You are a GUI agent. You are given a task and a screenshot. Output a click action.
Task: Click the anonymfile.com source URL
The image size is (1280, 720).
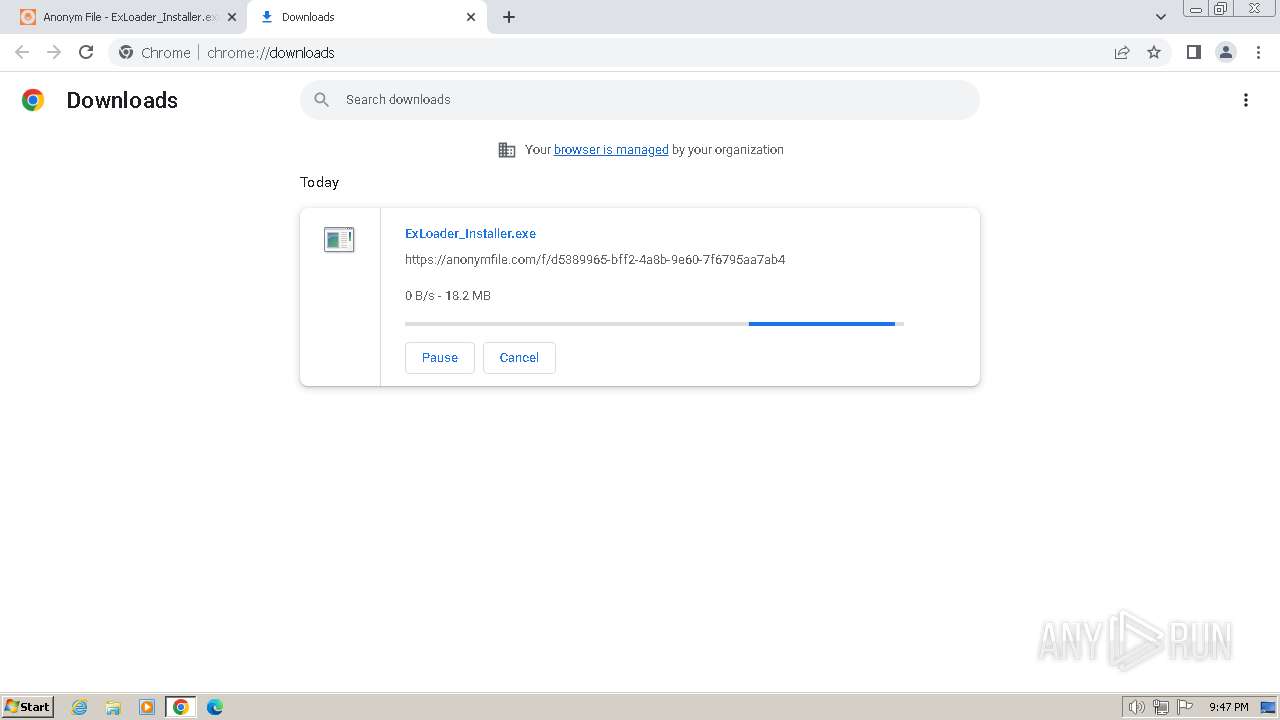[595, 259]
